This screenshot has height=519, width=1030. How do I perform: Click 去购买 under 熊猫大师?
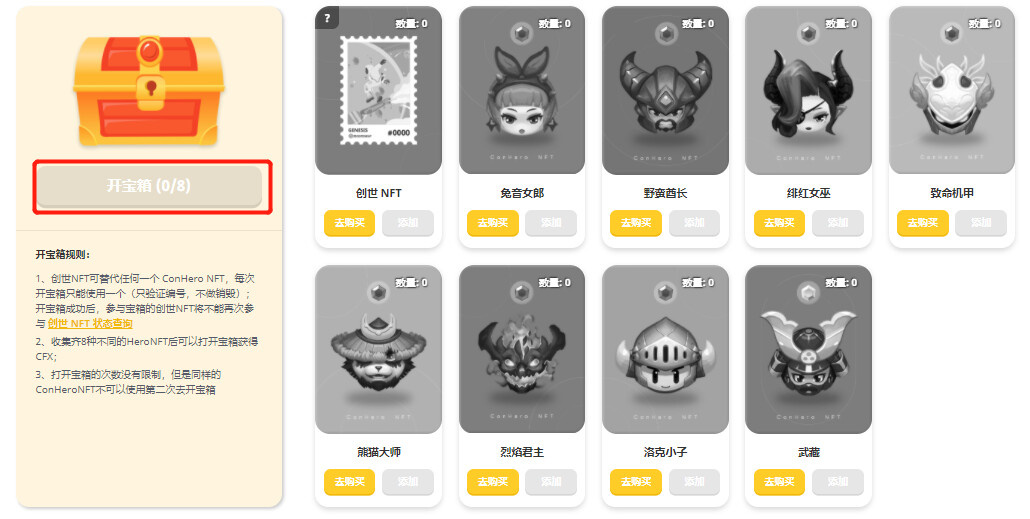pyautogui.click(x=349, y=482)
